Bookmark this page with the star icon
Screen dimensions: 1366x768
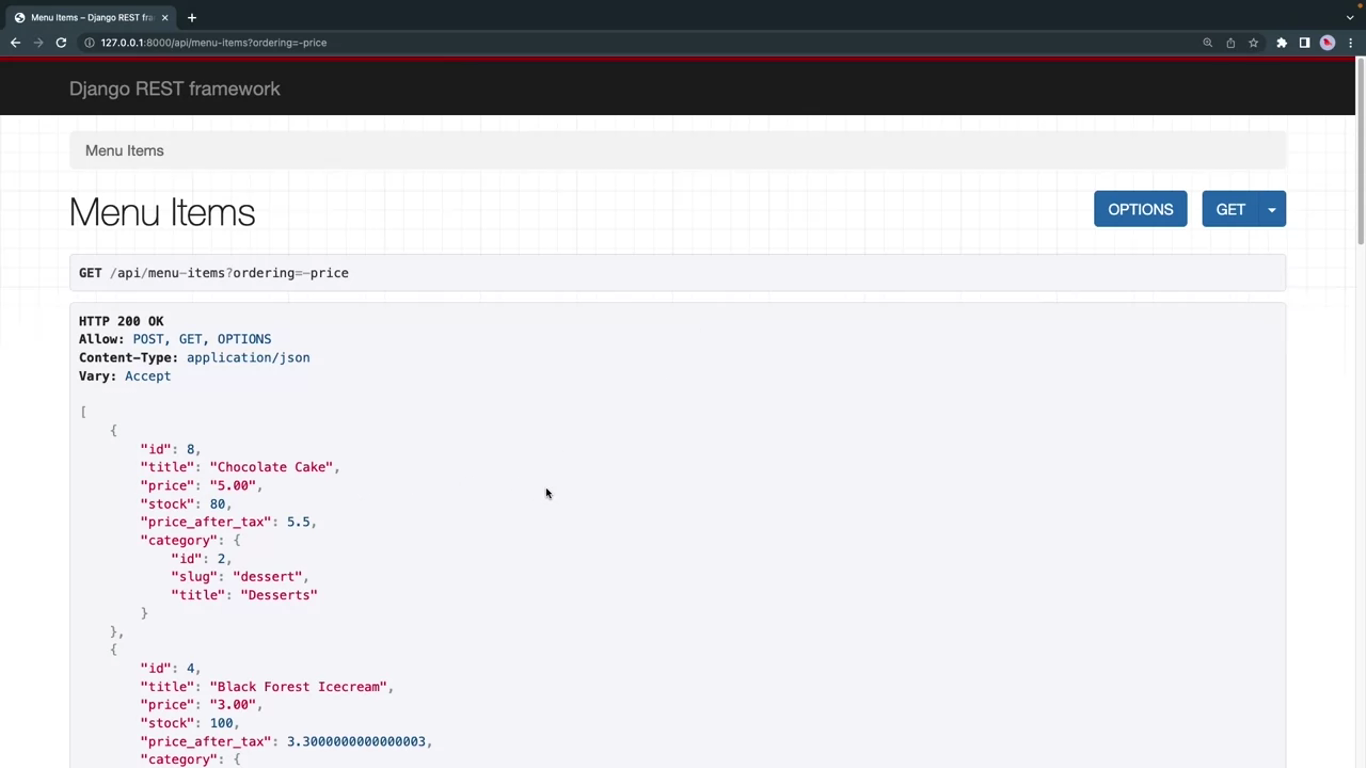click(1253, 43)
